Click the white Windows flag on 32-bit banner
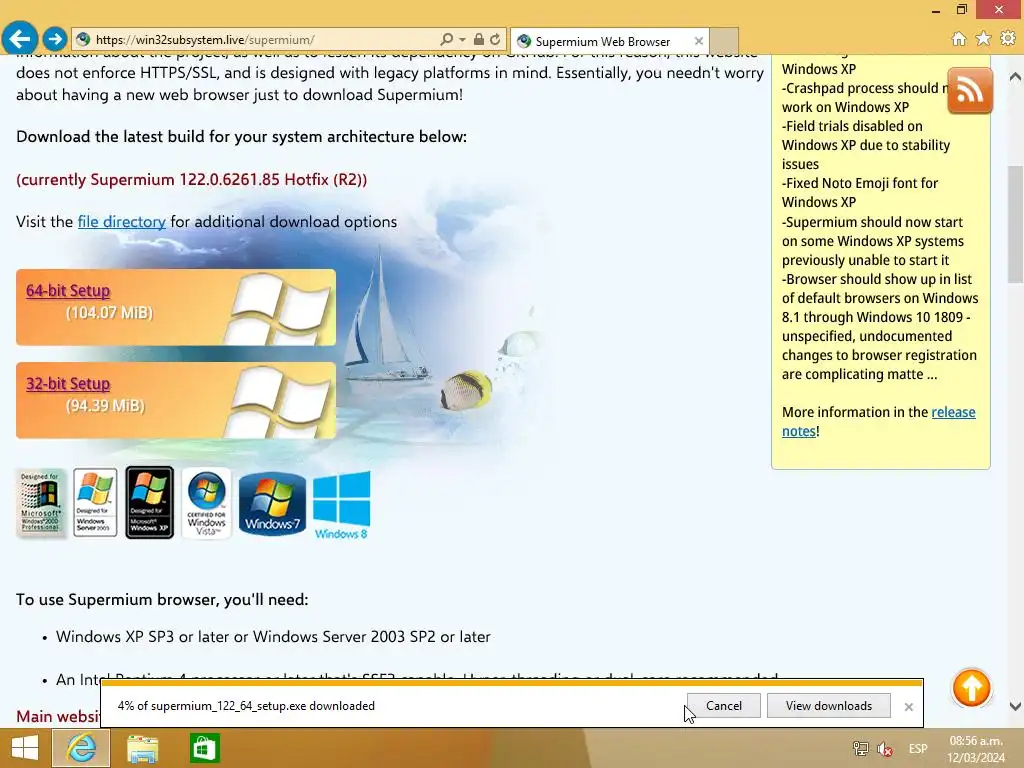This screenshot has height=768, width=1024. point(280,401)
